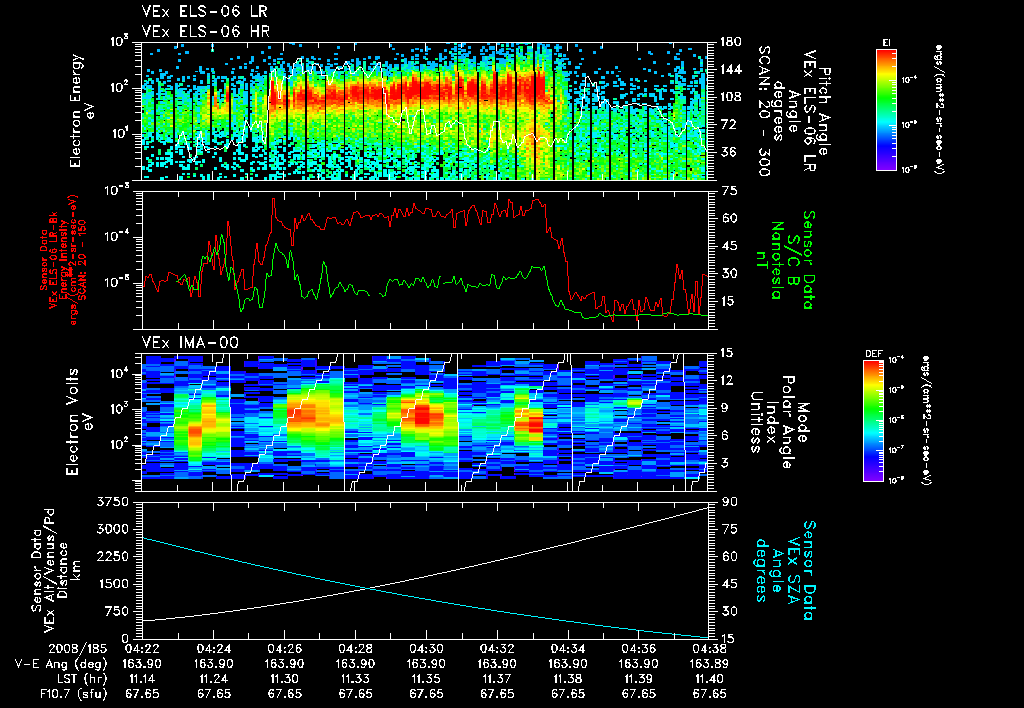
Task: Click the 'EI' color bar title
Action: click(886, 42)
